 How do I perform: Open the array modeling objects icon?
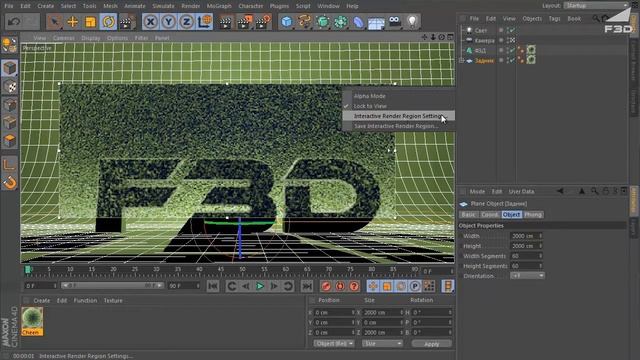pos(341,22)
